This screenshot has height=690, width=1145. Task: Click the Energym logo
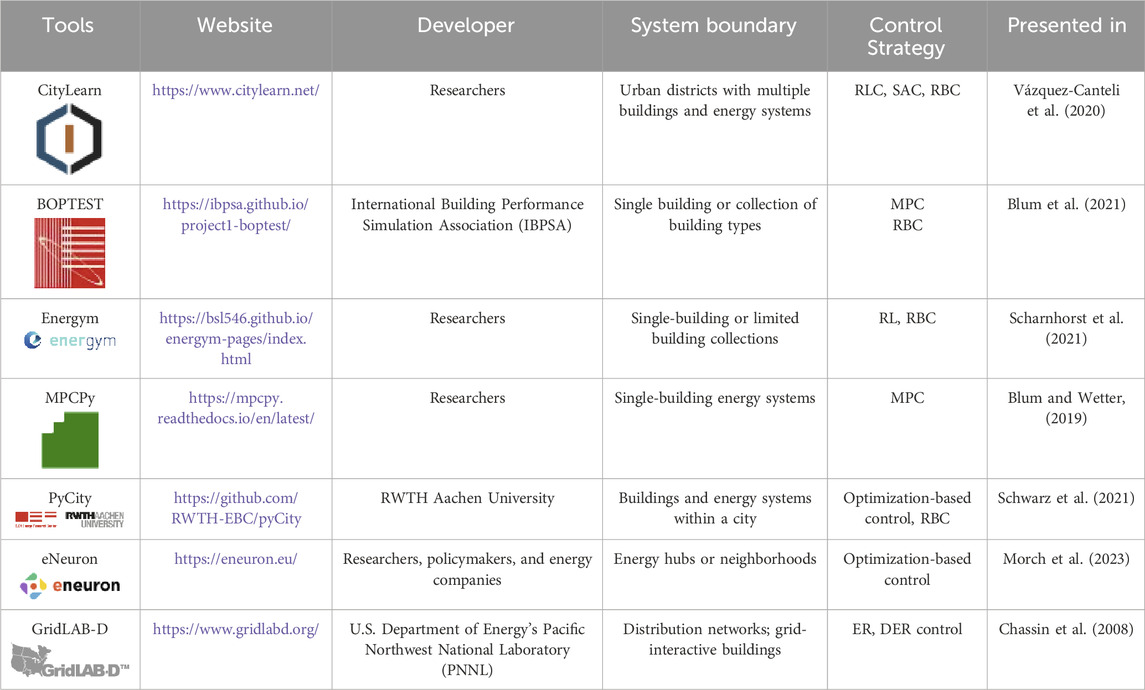click(x=69, y=340)
